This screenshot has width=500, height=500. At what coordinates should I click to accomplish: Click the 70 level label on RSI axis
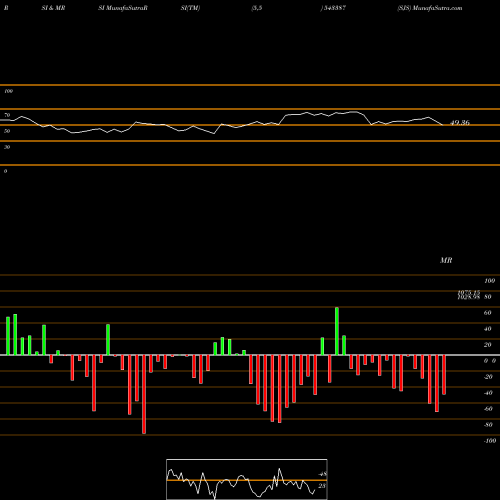point(7,115)
